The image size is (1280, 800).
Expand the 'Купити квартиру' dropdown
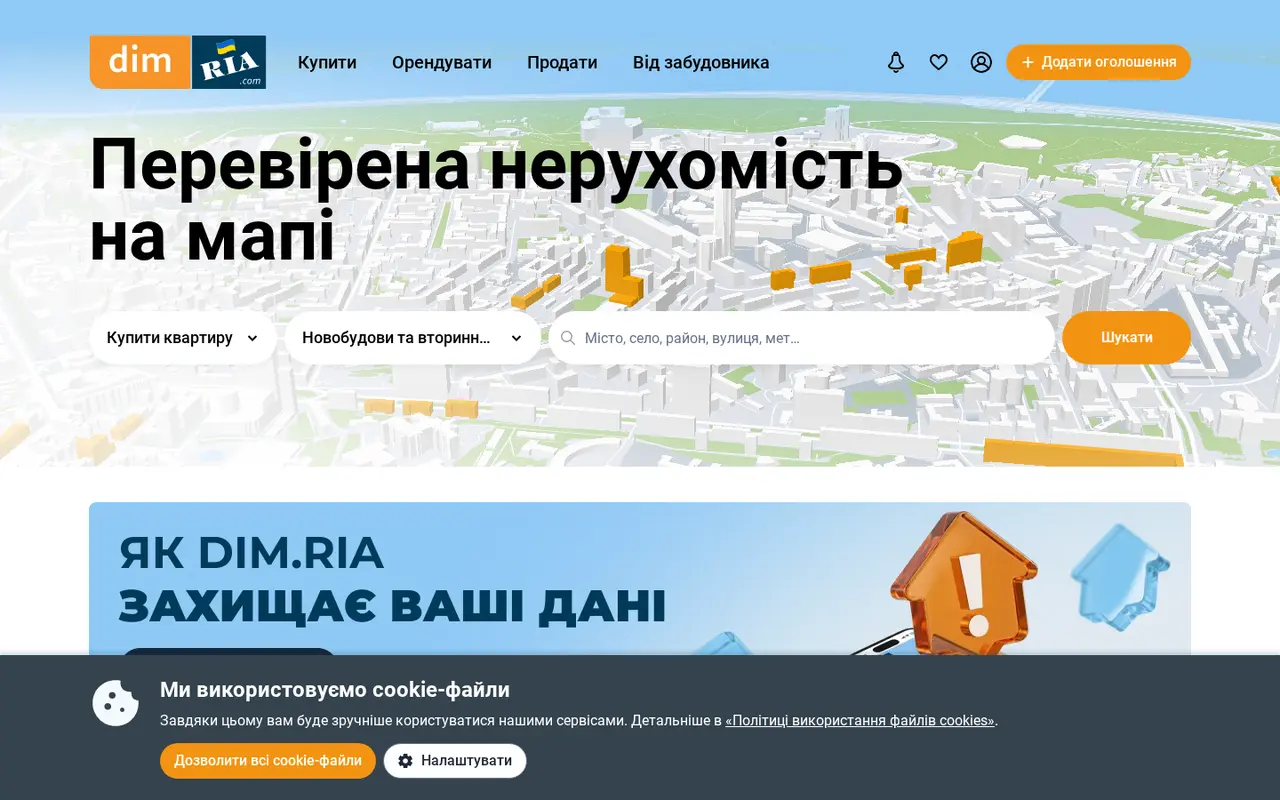(x=183, y=338)
